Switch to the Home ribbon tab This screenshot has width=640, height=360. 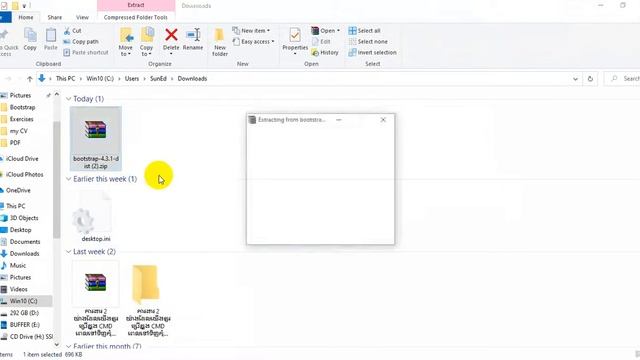26,18
